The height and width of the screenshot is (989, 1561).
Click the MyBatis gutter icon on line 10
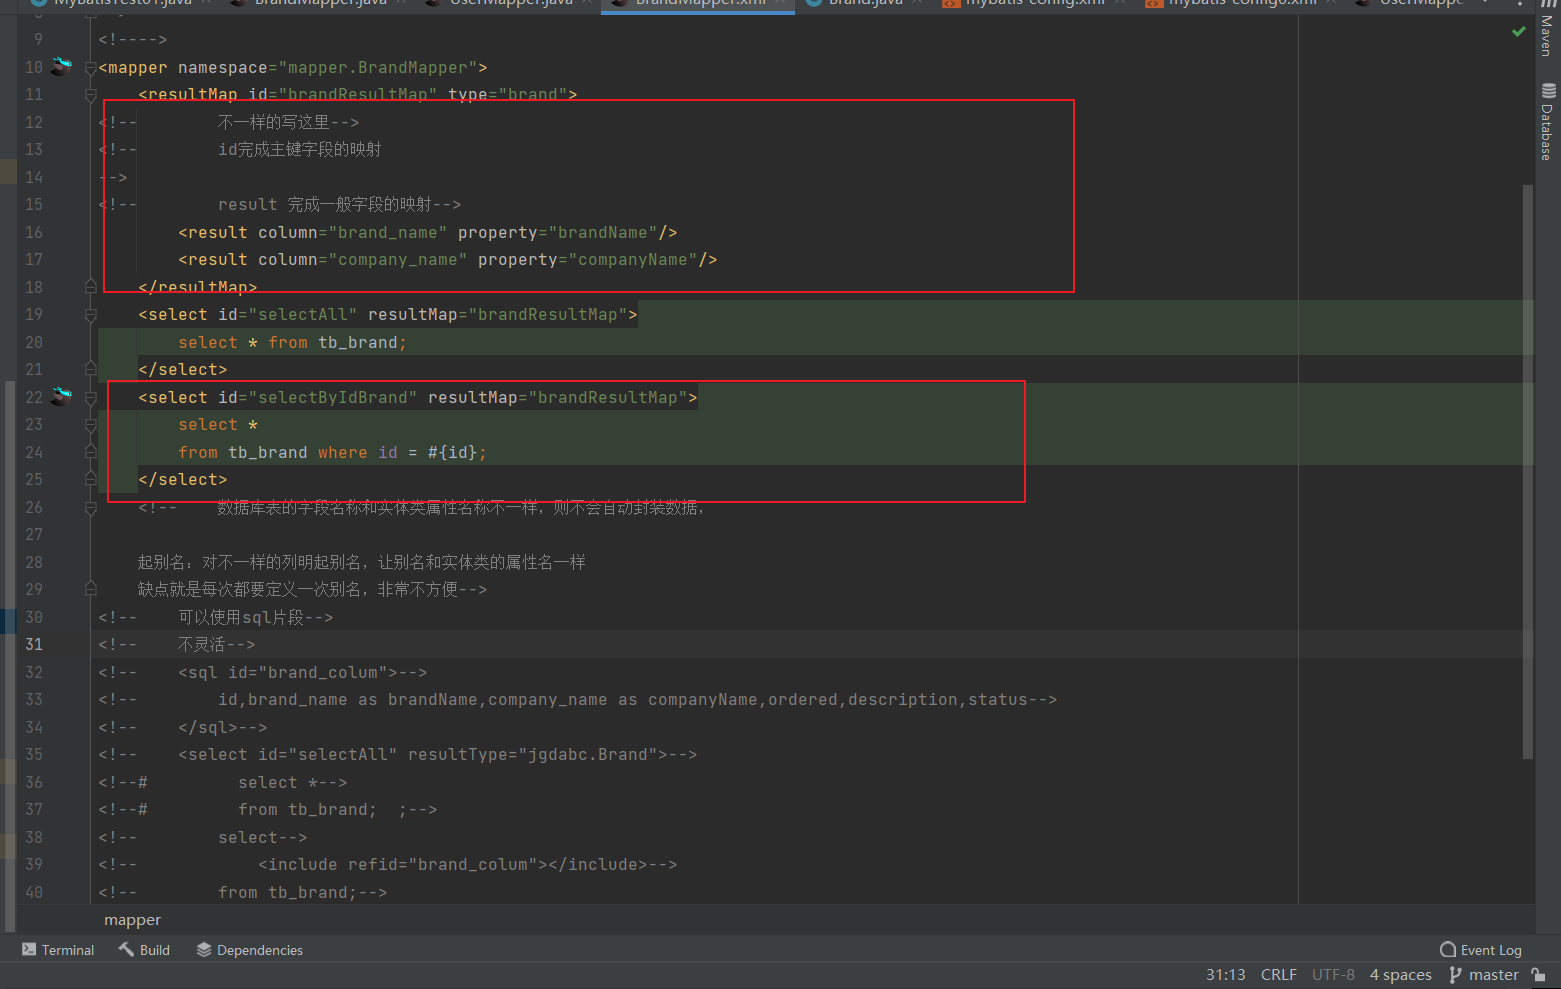(x=62, y=66)
